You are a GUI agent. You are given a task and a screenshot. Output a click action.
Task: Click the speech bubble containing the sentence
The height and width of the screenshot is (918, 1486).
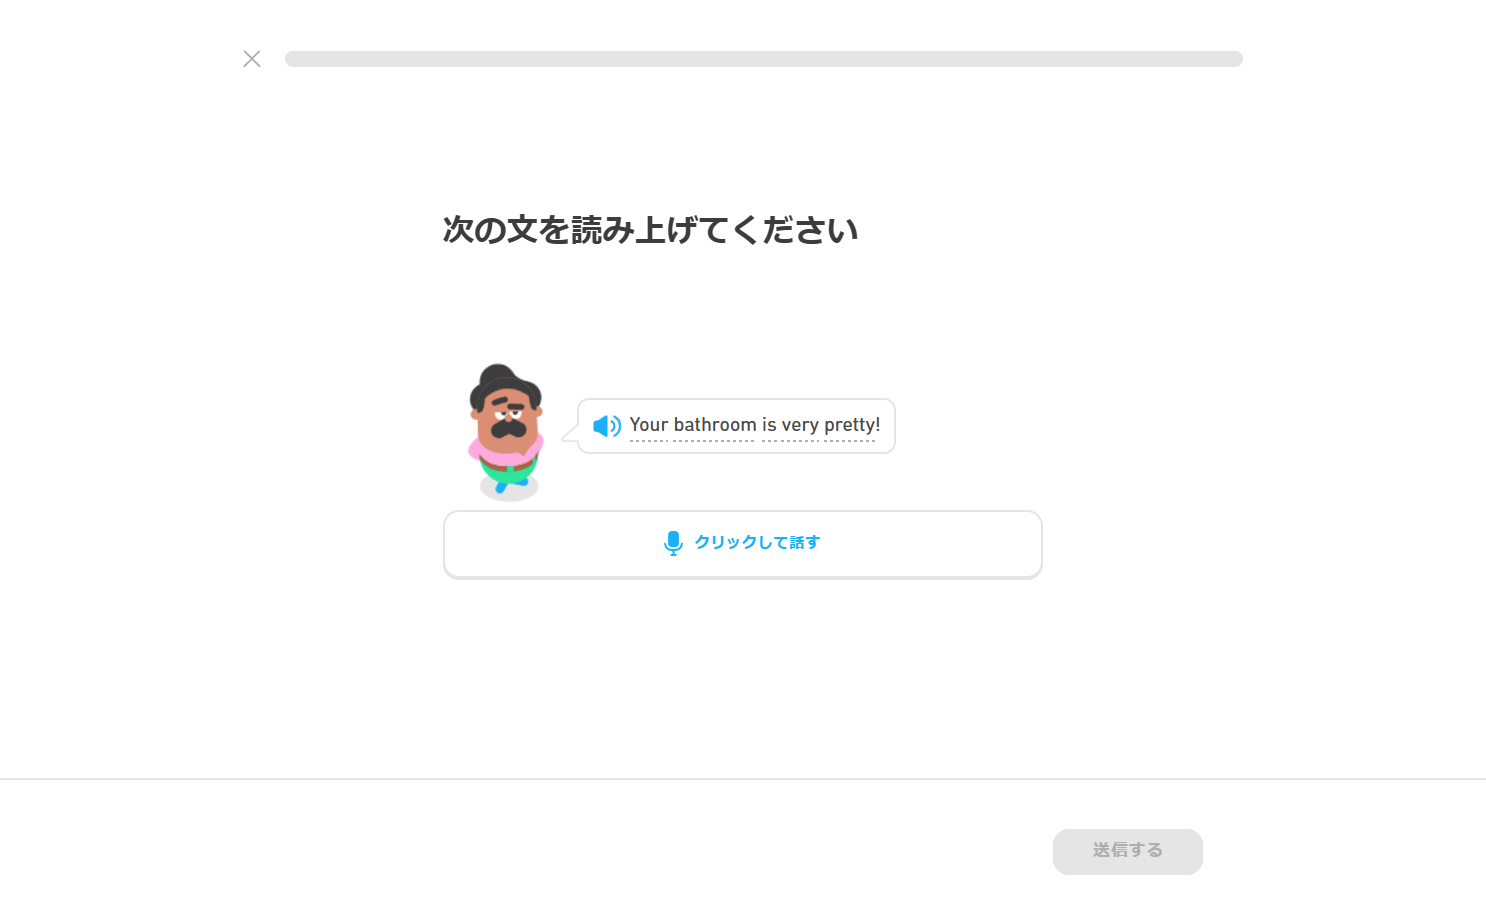736,426
